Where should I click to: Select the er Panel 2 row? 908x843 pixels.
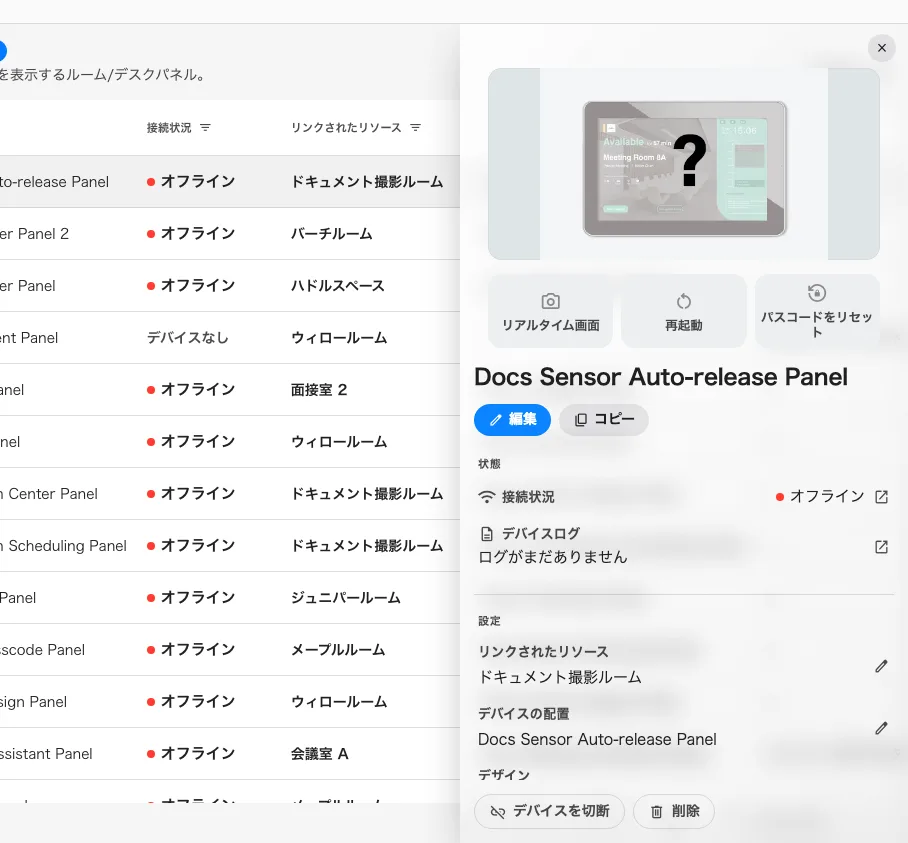[230, 234]
